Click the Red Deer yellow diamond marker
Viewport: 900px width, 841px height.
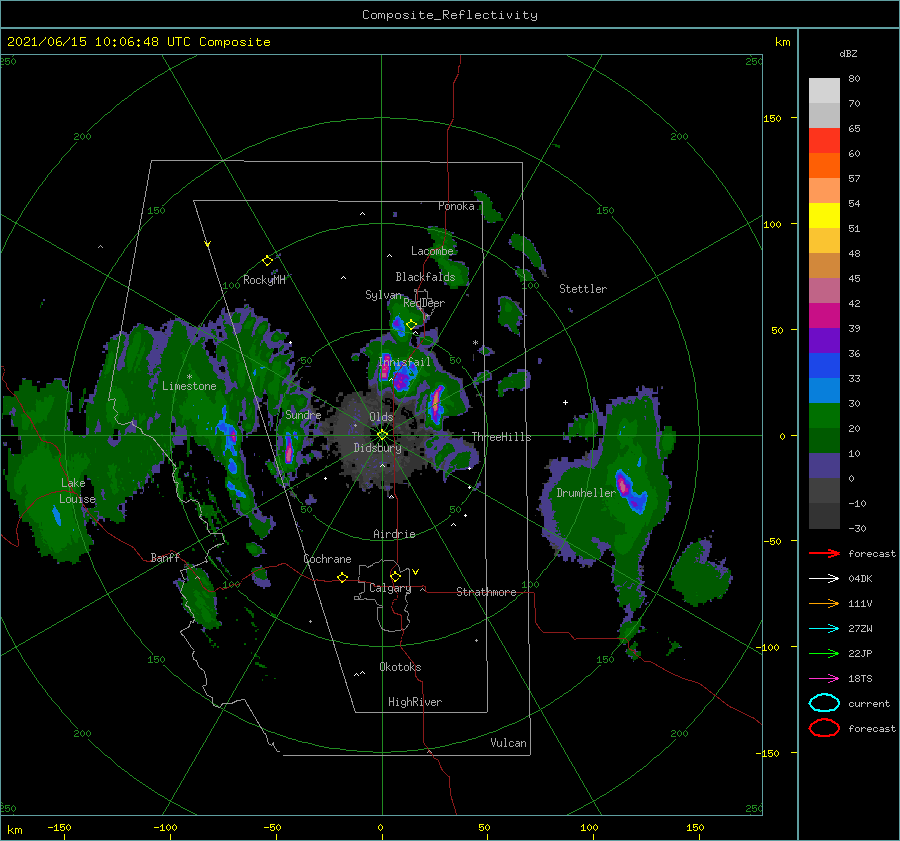411,325
